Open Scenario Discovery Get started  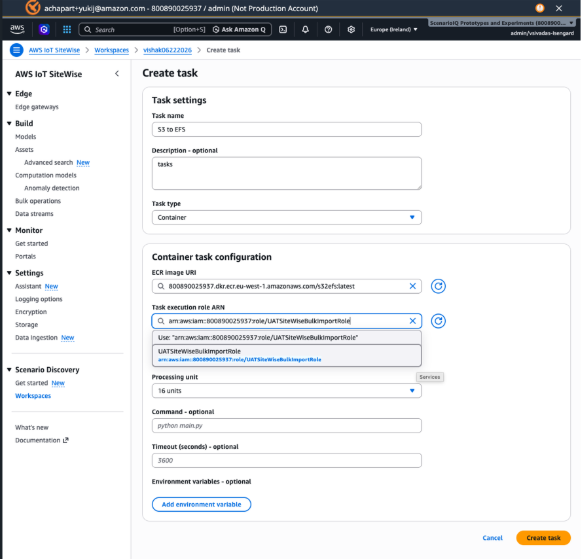click(32, 383)
